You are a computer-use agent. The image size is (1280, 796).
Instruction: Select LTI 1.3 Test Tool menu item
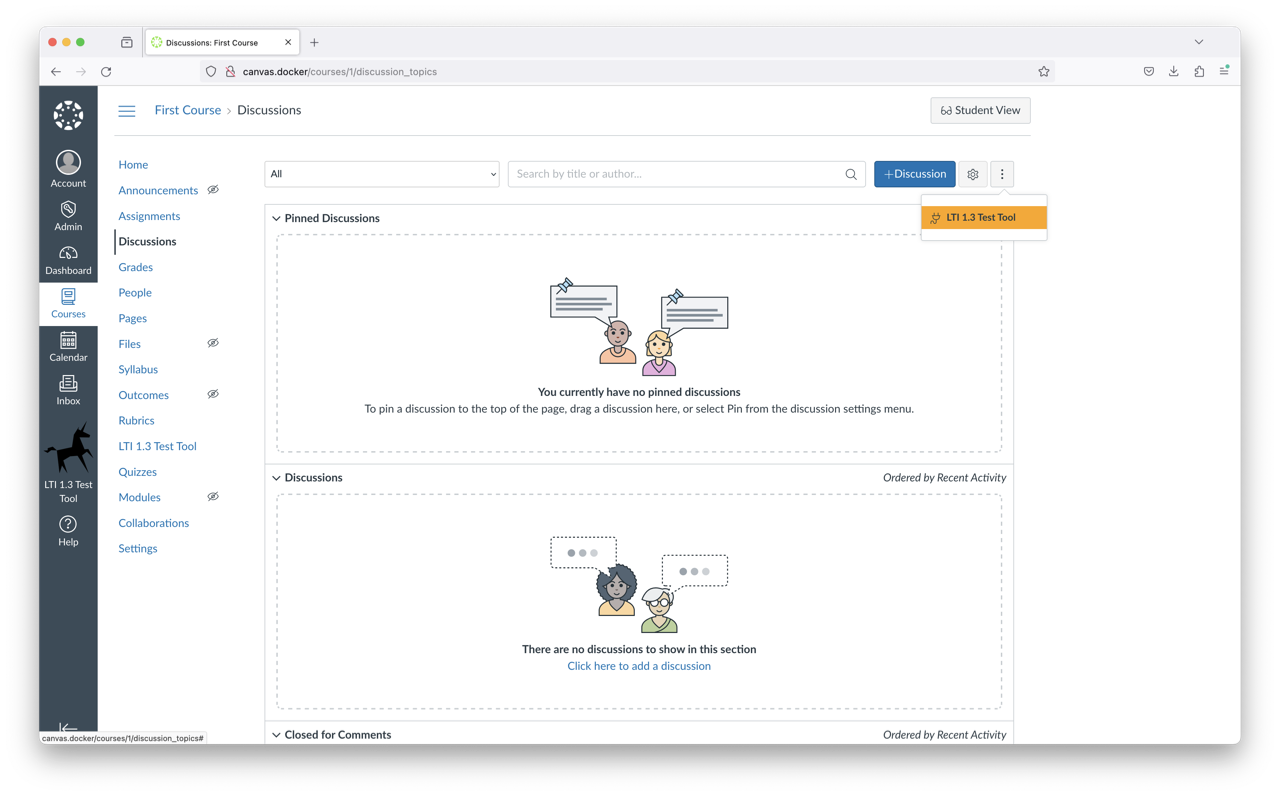coord(983,217)
